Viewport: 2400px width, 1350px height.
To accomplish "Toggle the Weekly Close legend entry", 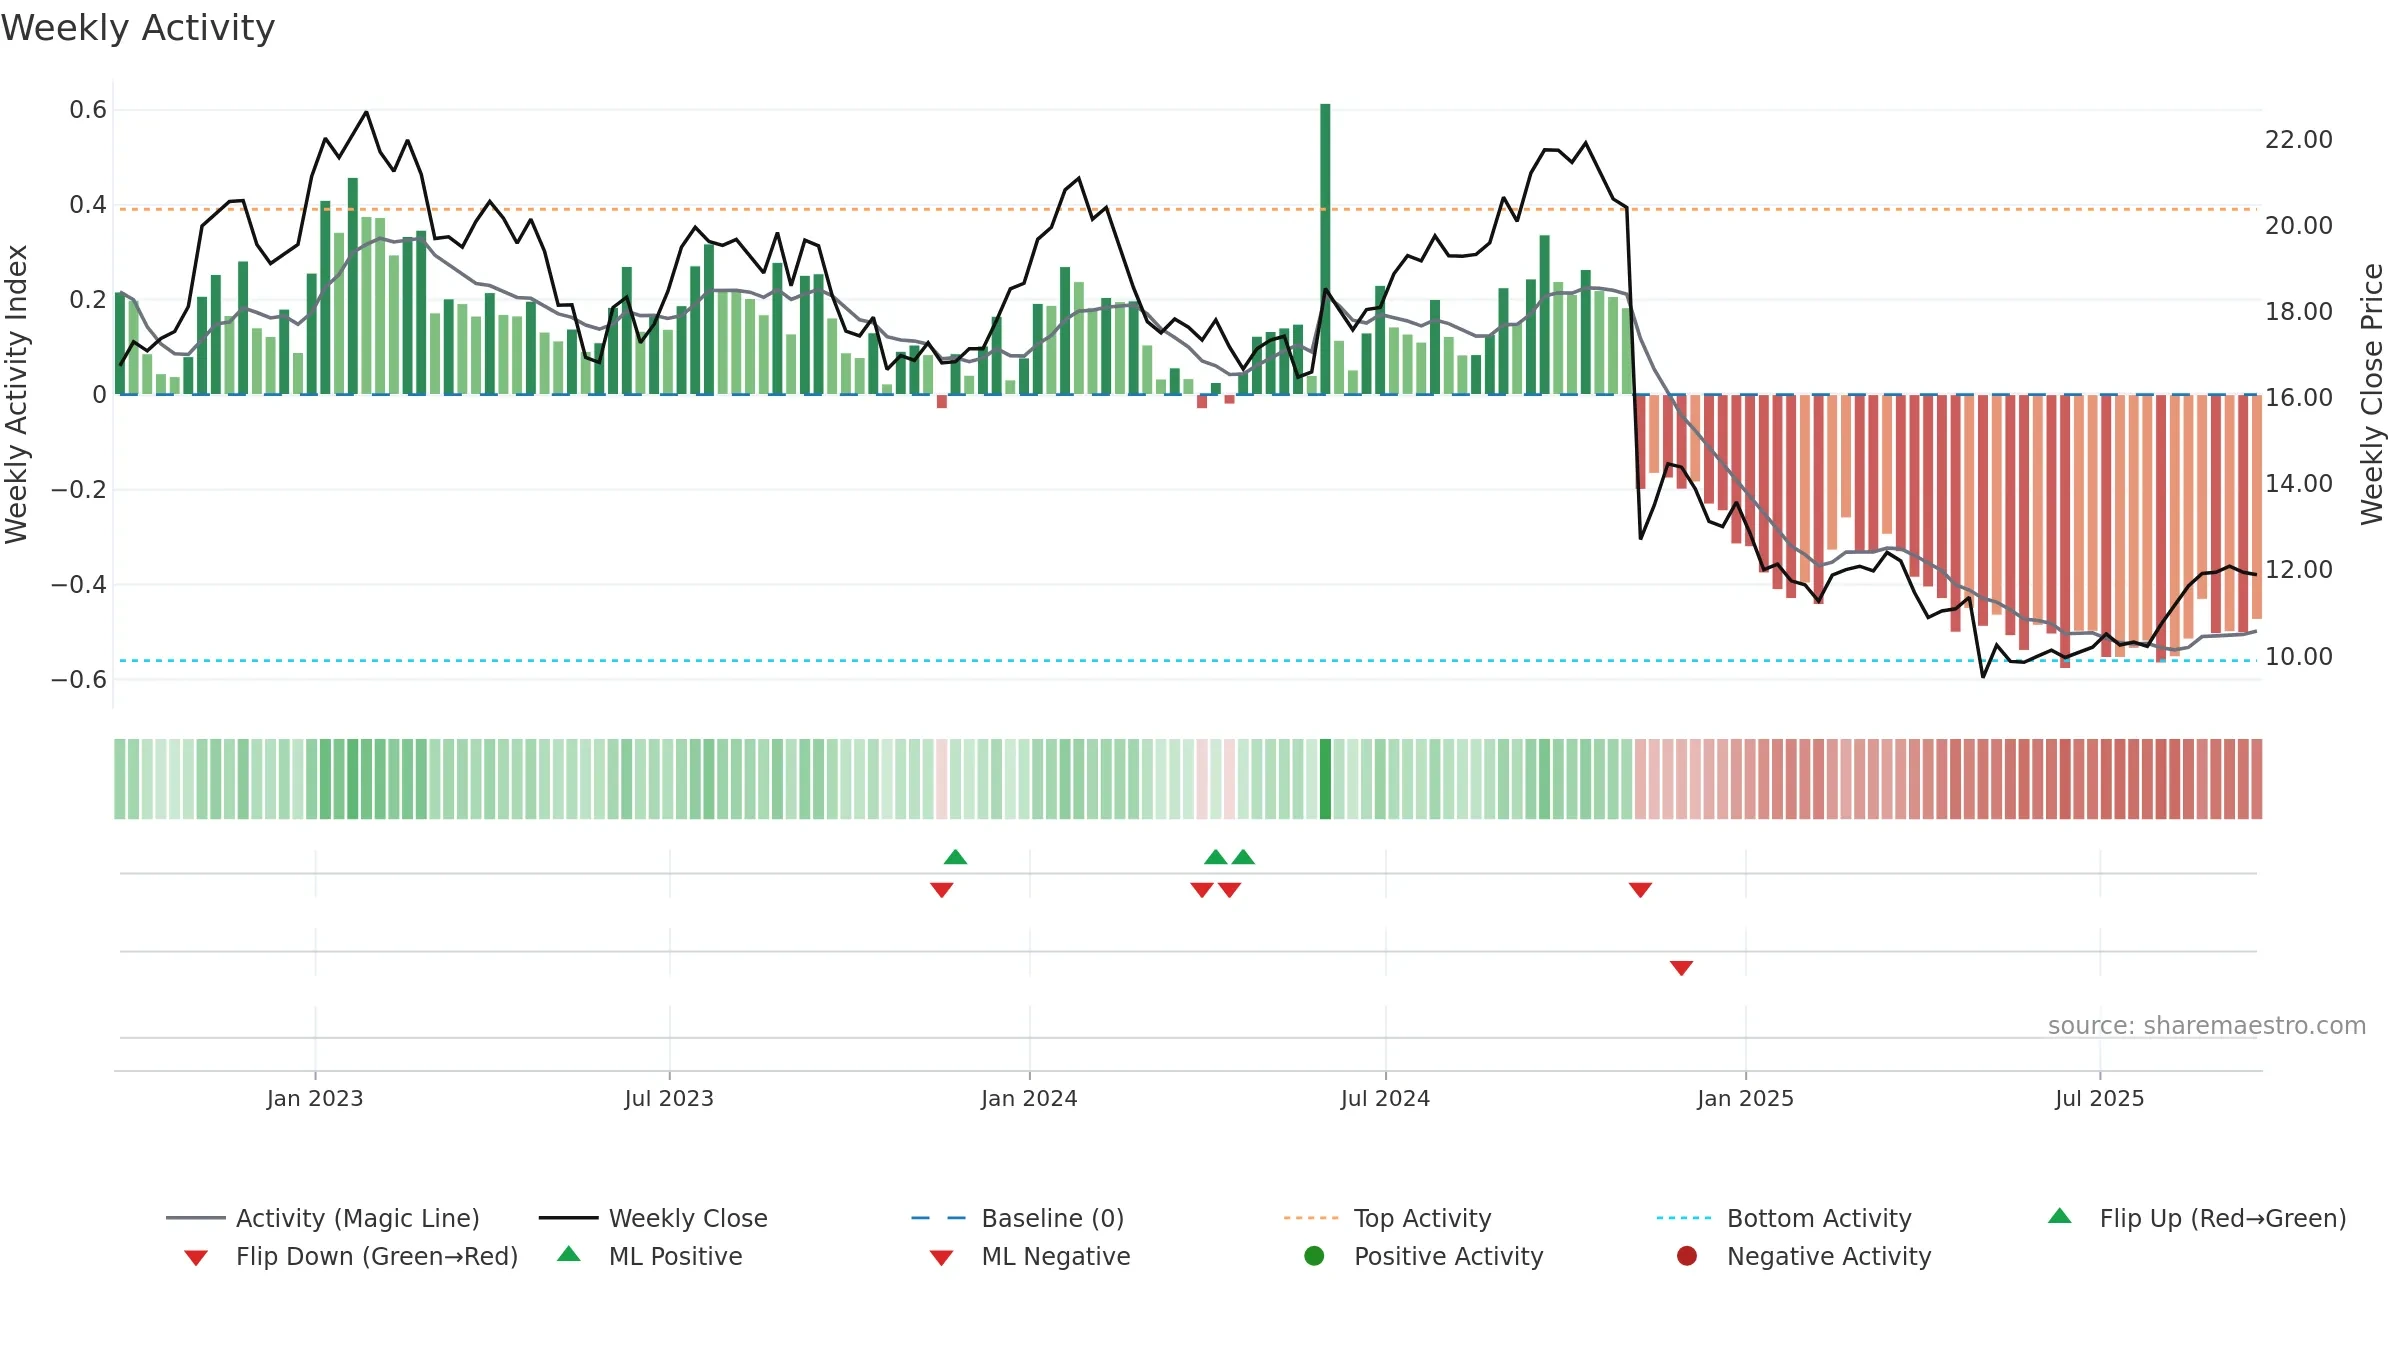I will point(653,1218).
